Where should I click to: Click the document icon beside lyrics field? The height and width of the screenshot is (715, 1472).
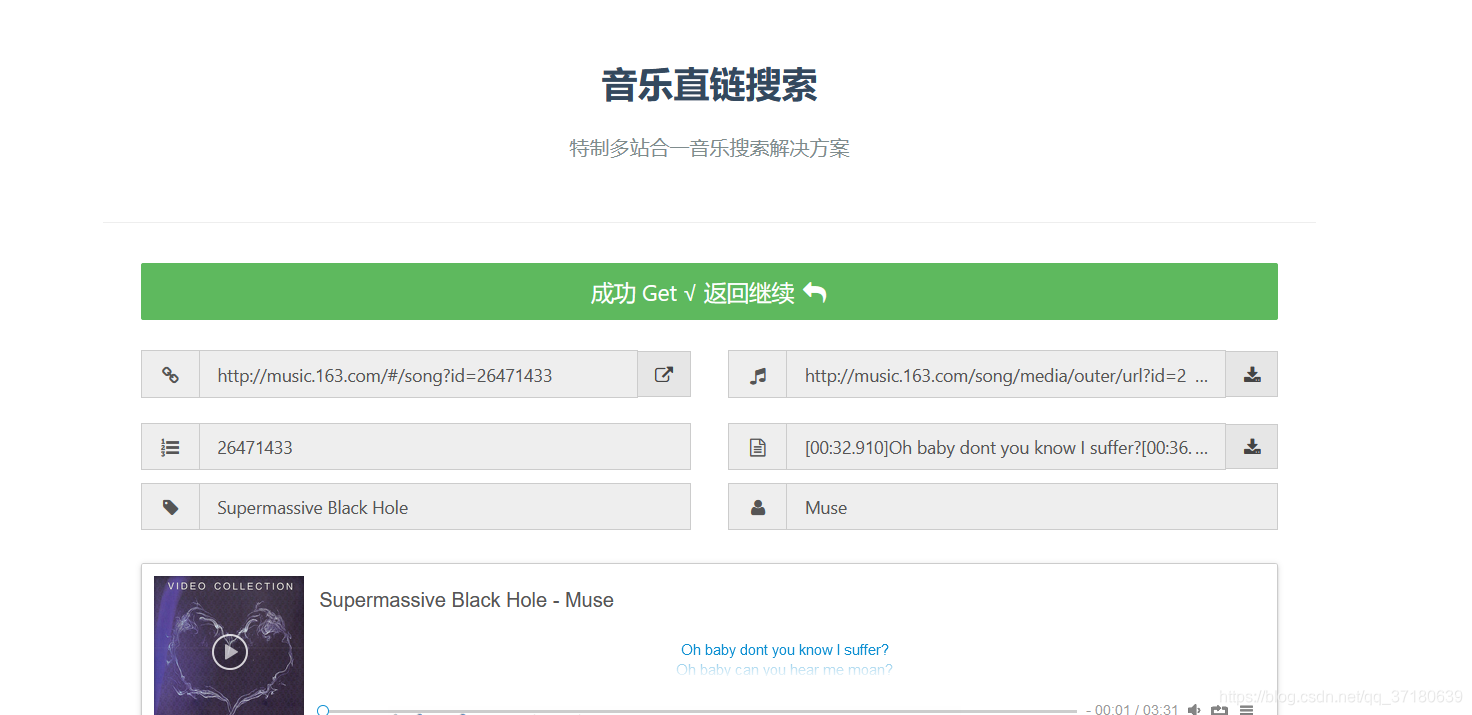pos(757,447)
